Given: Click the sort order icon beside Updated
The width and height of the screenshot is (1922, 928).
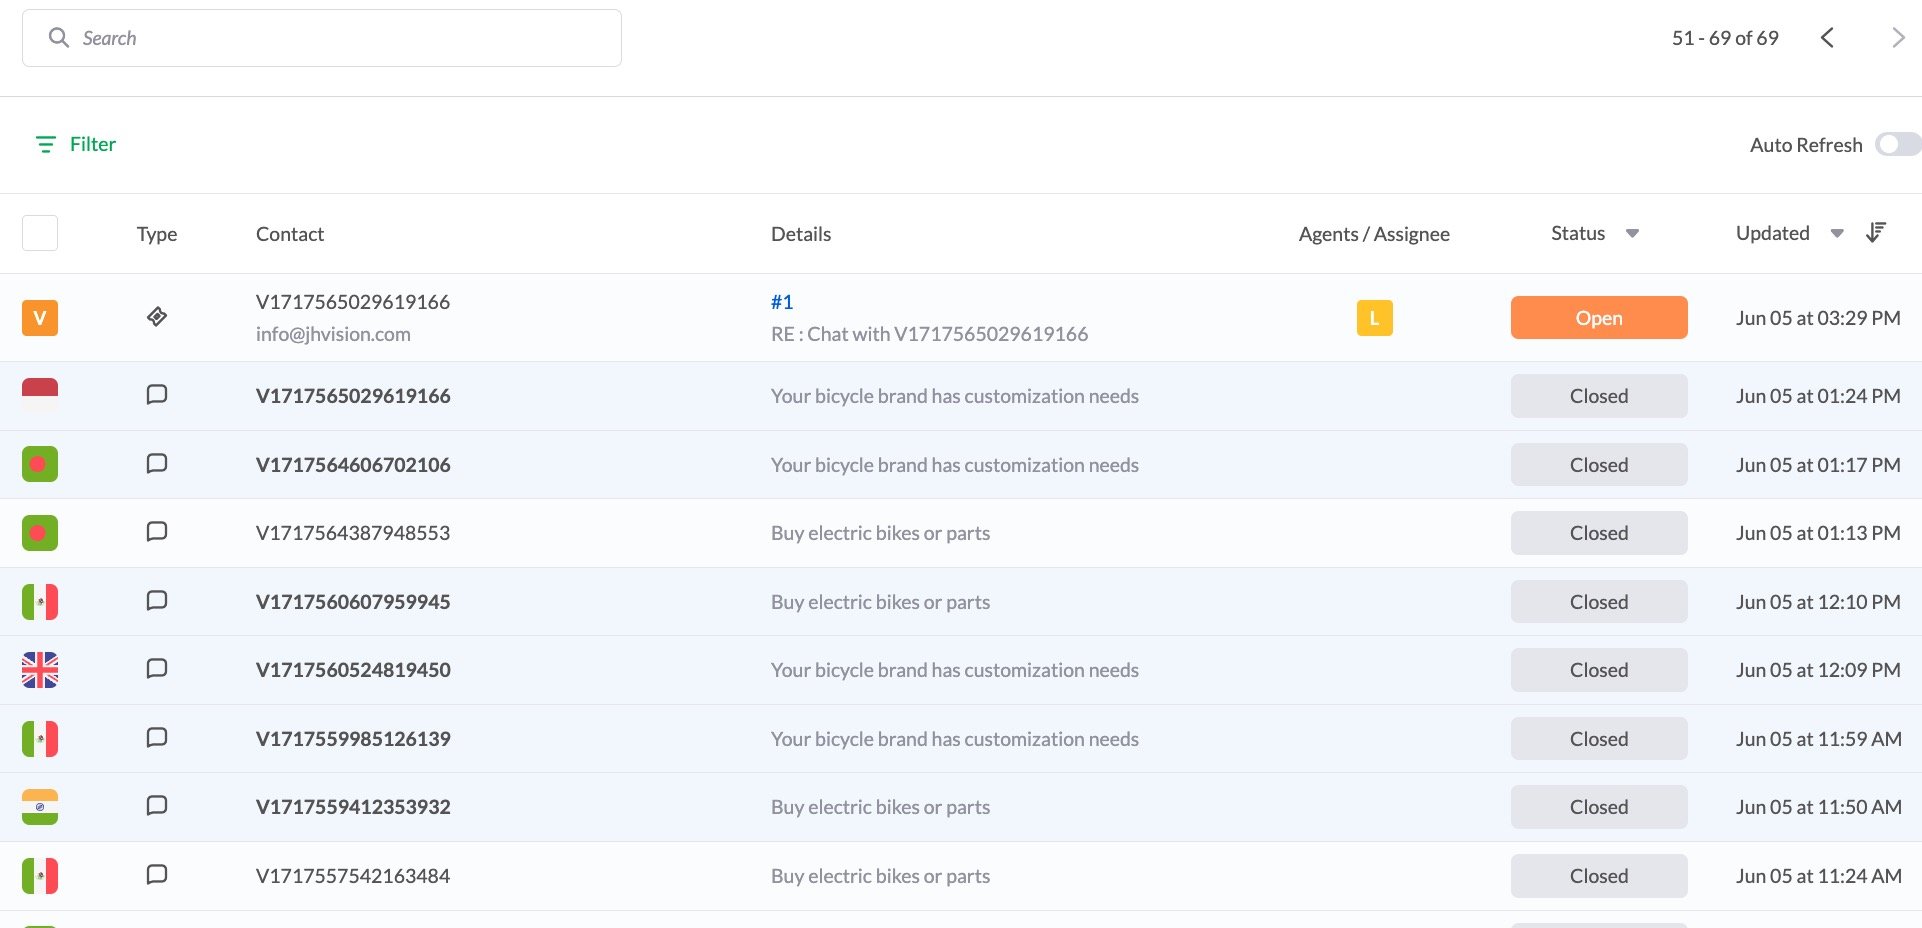Looking at the screenshot, I should (x=1876, y=233).
